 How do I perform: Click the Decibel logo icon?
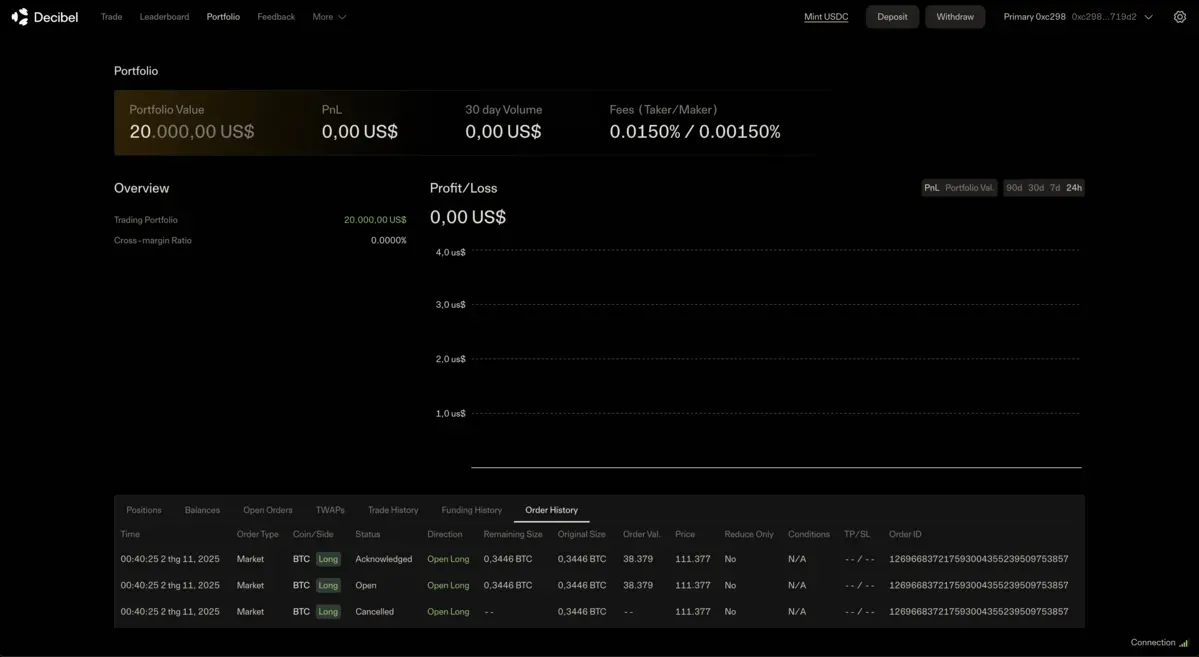pos(20,17)
